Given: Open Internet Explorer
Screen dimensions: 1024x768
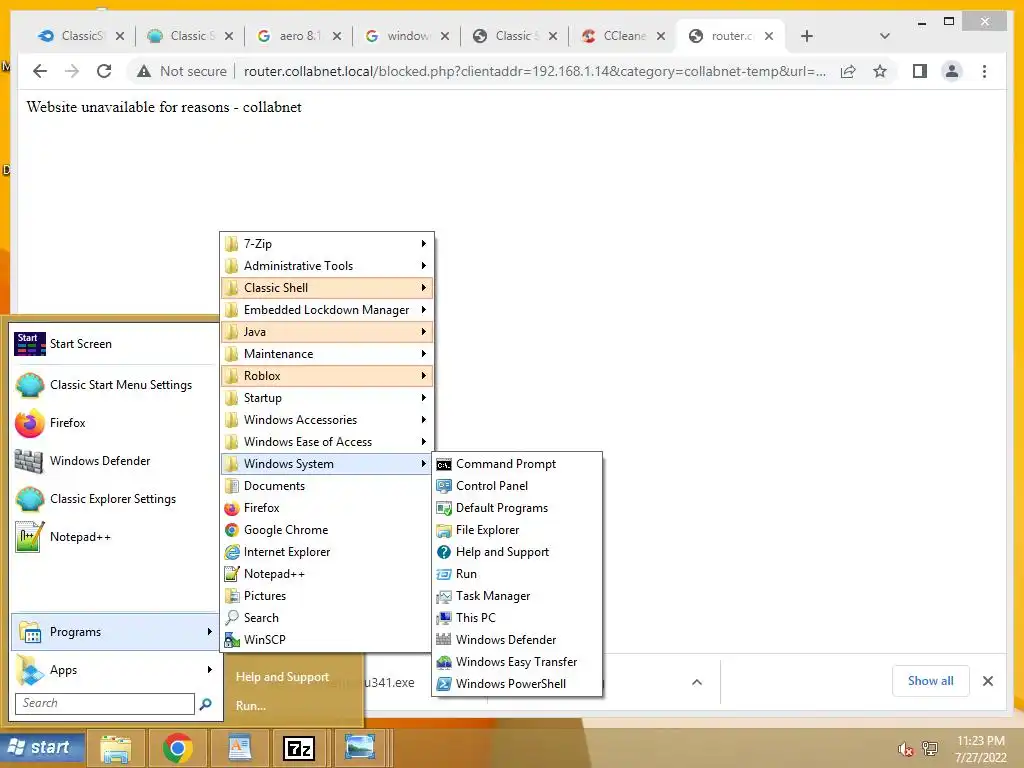Looking at the screenshot, I should coord(327,552).
